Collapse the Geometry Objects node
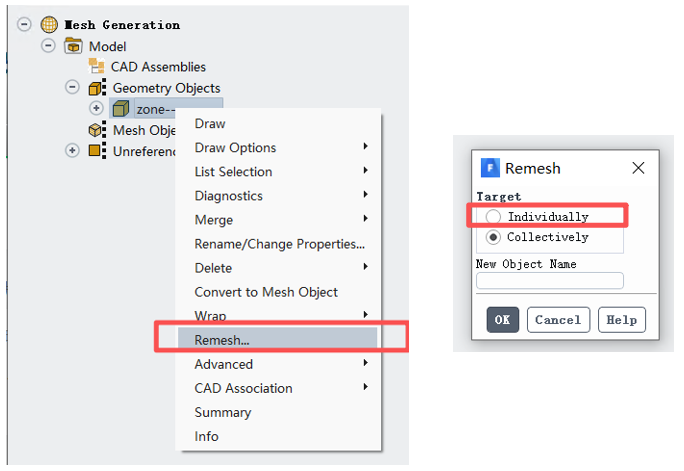Screen dimensions: 684x471 tap(72, 87)
